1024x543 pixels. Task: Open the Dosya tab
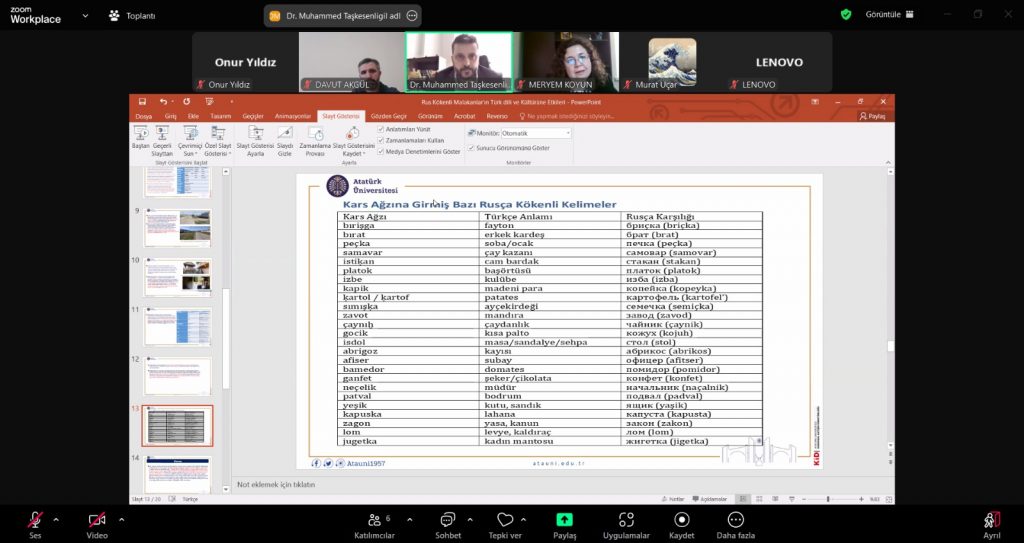pyautogui.click(x=143, y=116)
